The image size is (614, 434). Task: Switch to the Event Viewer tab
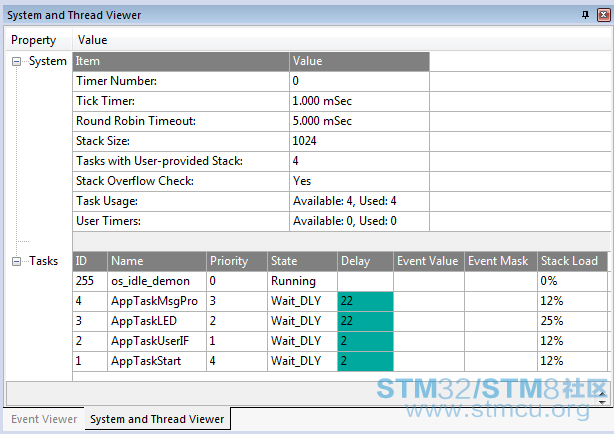44,419
